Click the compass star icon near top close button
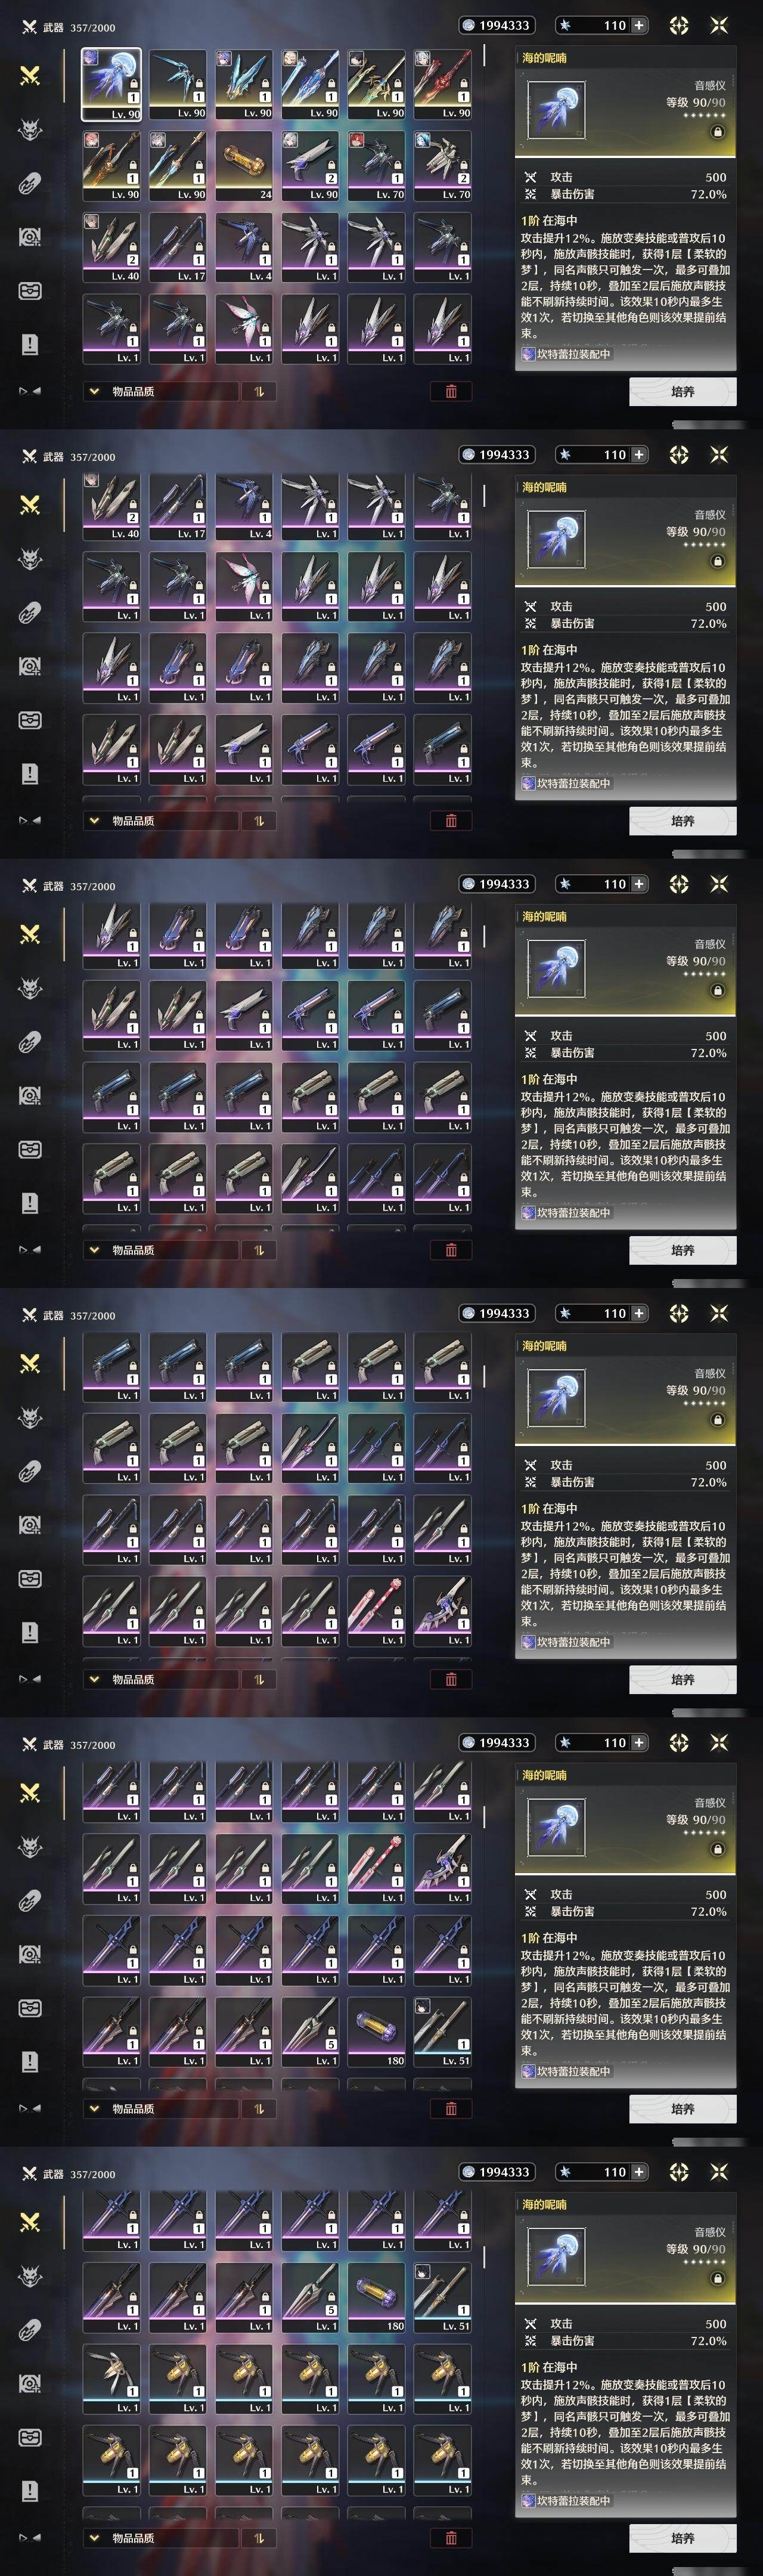 click(679, 25)
